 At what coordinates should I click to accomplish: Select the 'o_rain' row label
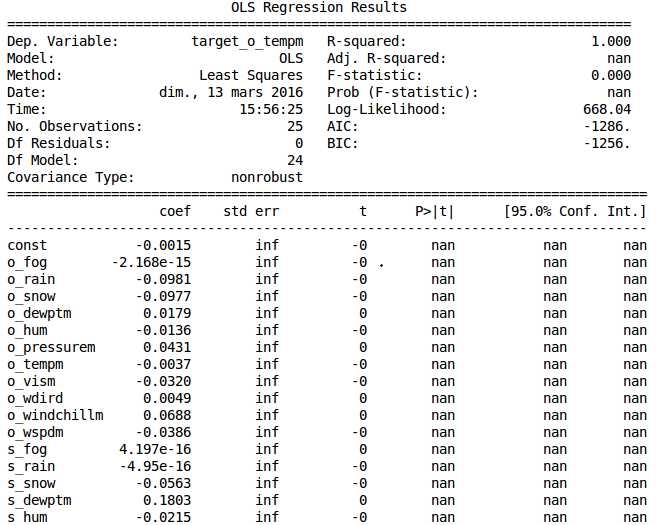pyautogui.click(x=31, y=279)
